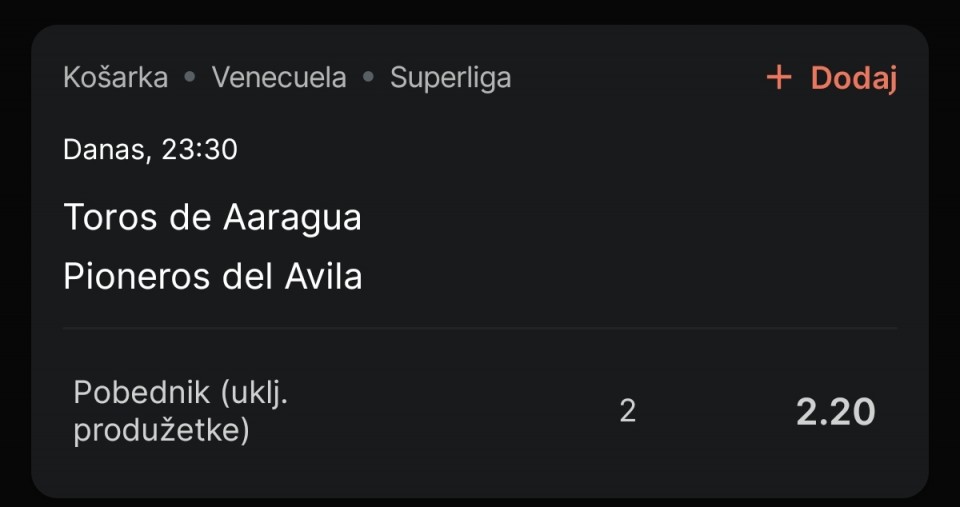Click the dot separator before Superliga

point(368,78)
